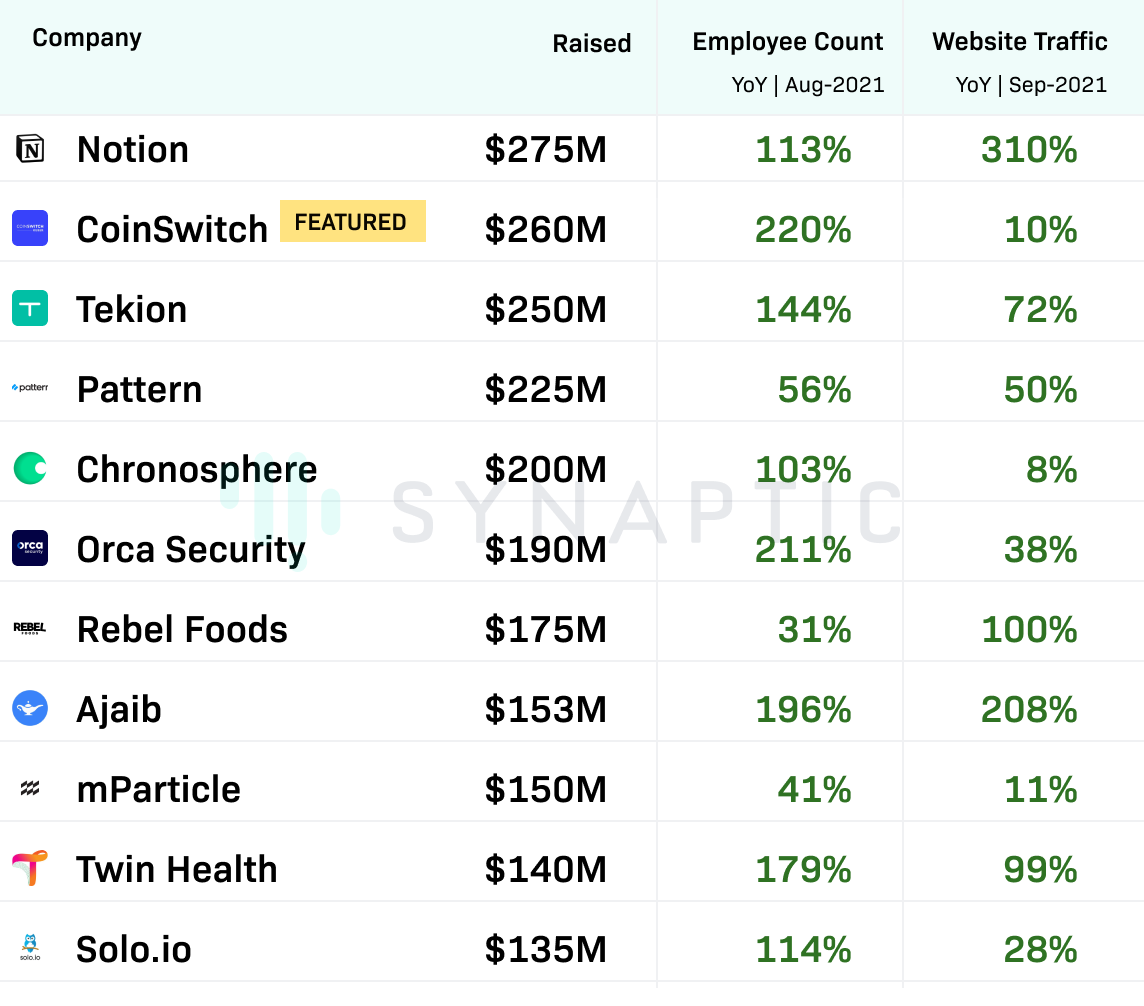The width and height of the screenshot is (1144, 1006).
Task: Select the $153M raised value
Action: pos(546,710)
